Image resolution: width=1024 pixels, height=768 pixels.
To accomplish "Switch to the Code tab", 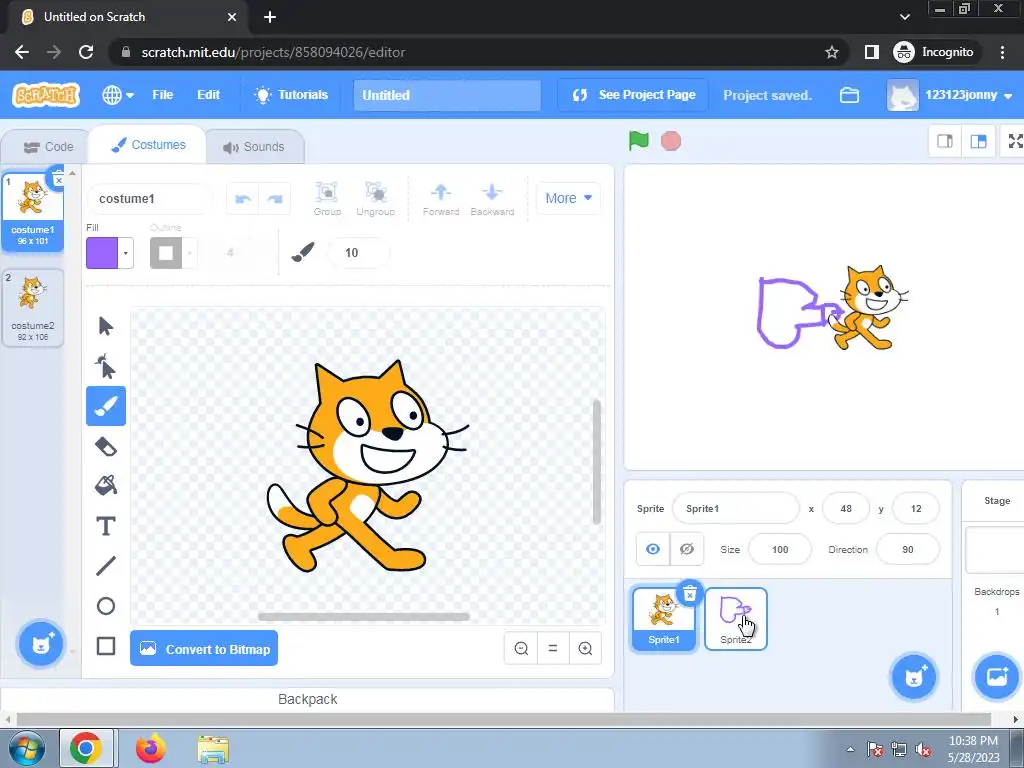I will (x=48, y=147).
